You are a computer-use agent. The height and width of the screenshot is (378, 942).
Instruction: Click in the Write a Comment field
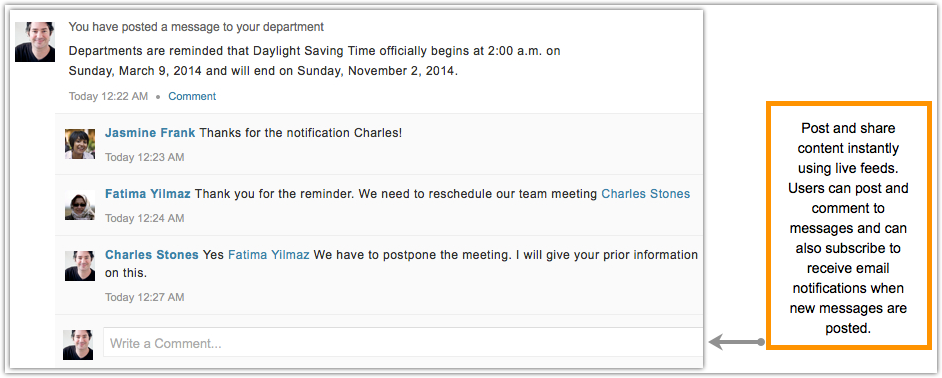tap(403, 344)
